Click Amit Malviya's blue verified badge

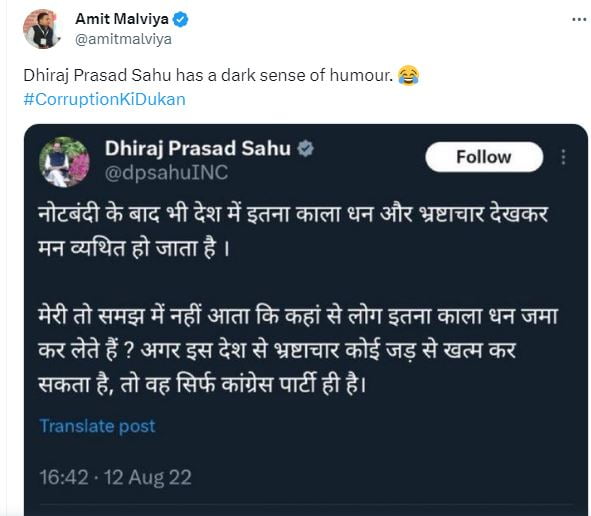[181, 19]
